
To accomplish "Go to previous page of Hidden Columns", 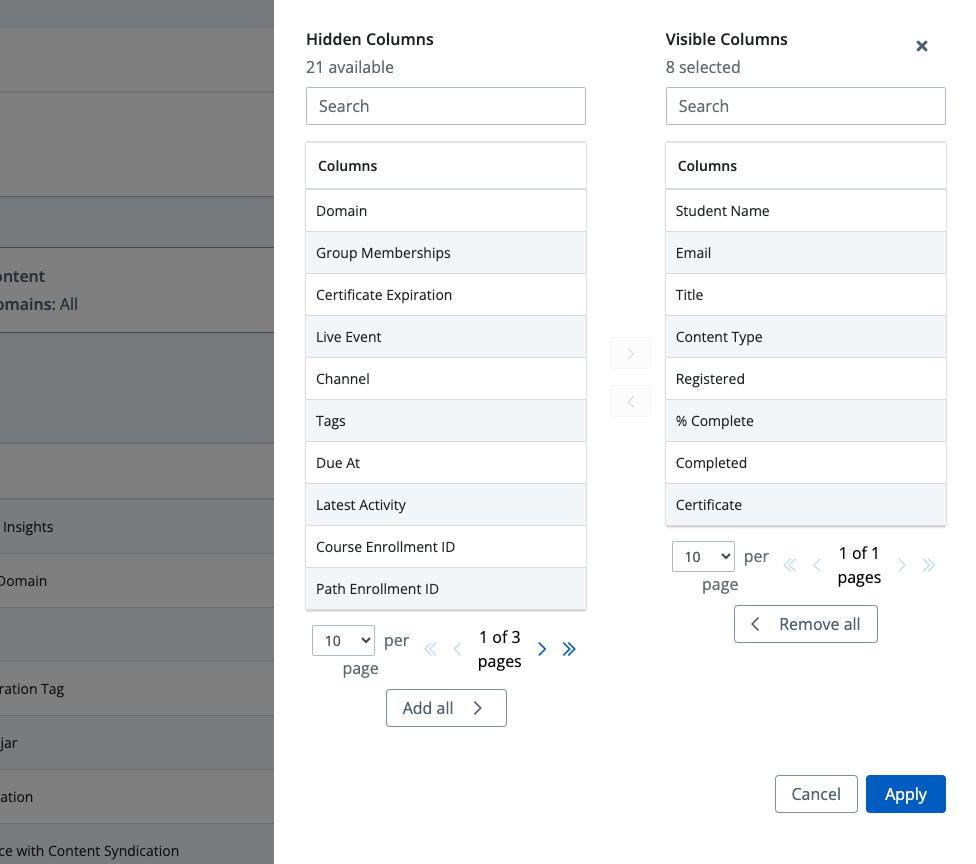I will (458, 649).
